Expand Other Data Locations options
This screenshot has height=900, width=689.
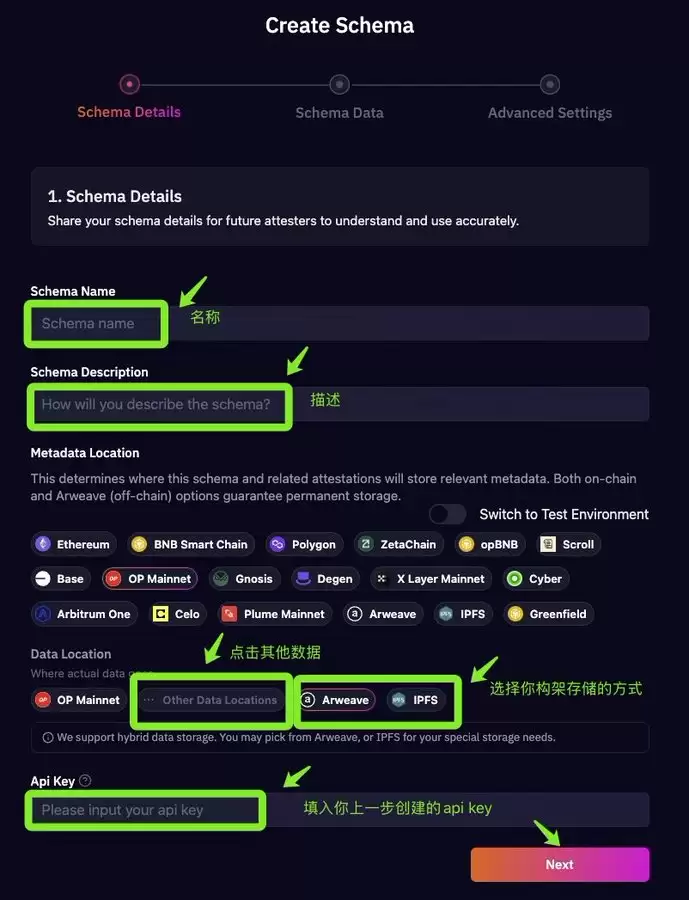click(211, 700)
